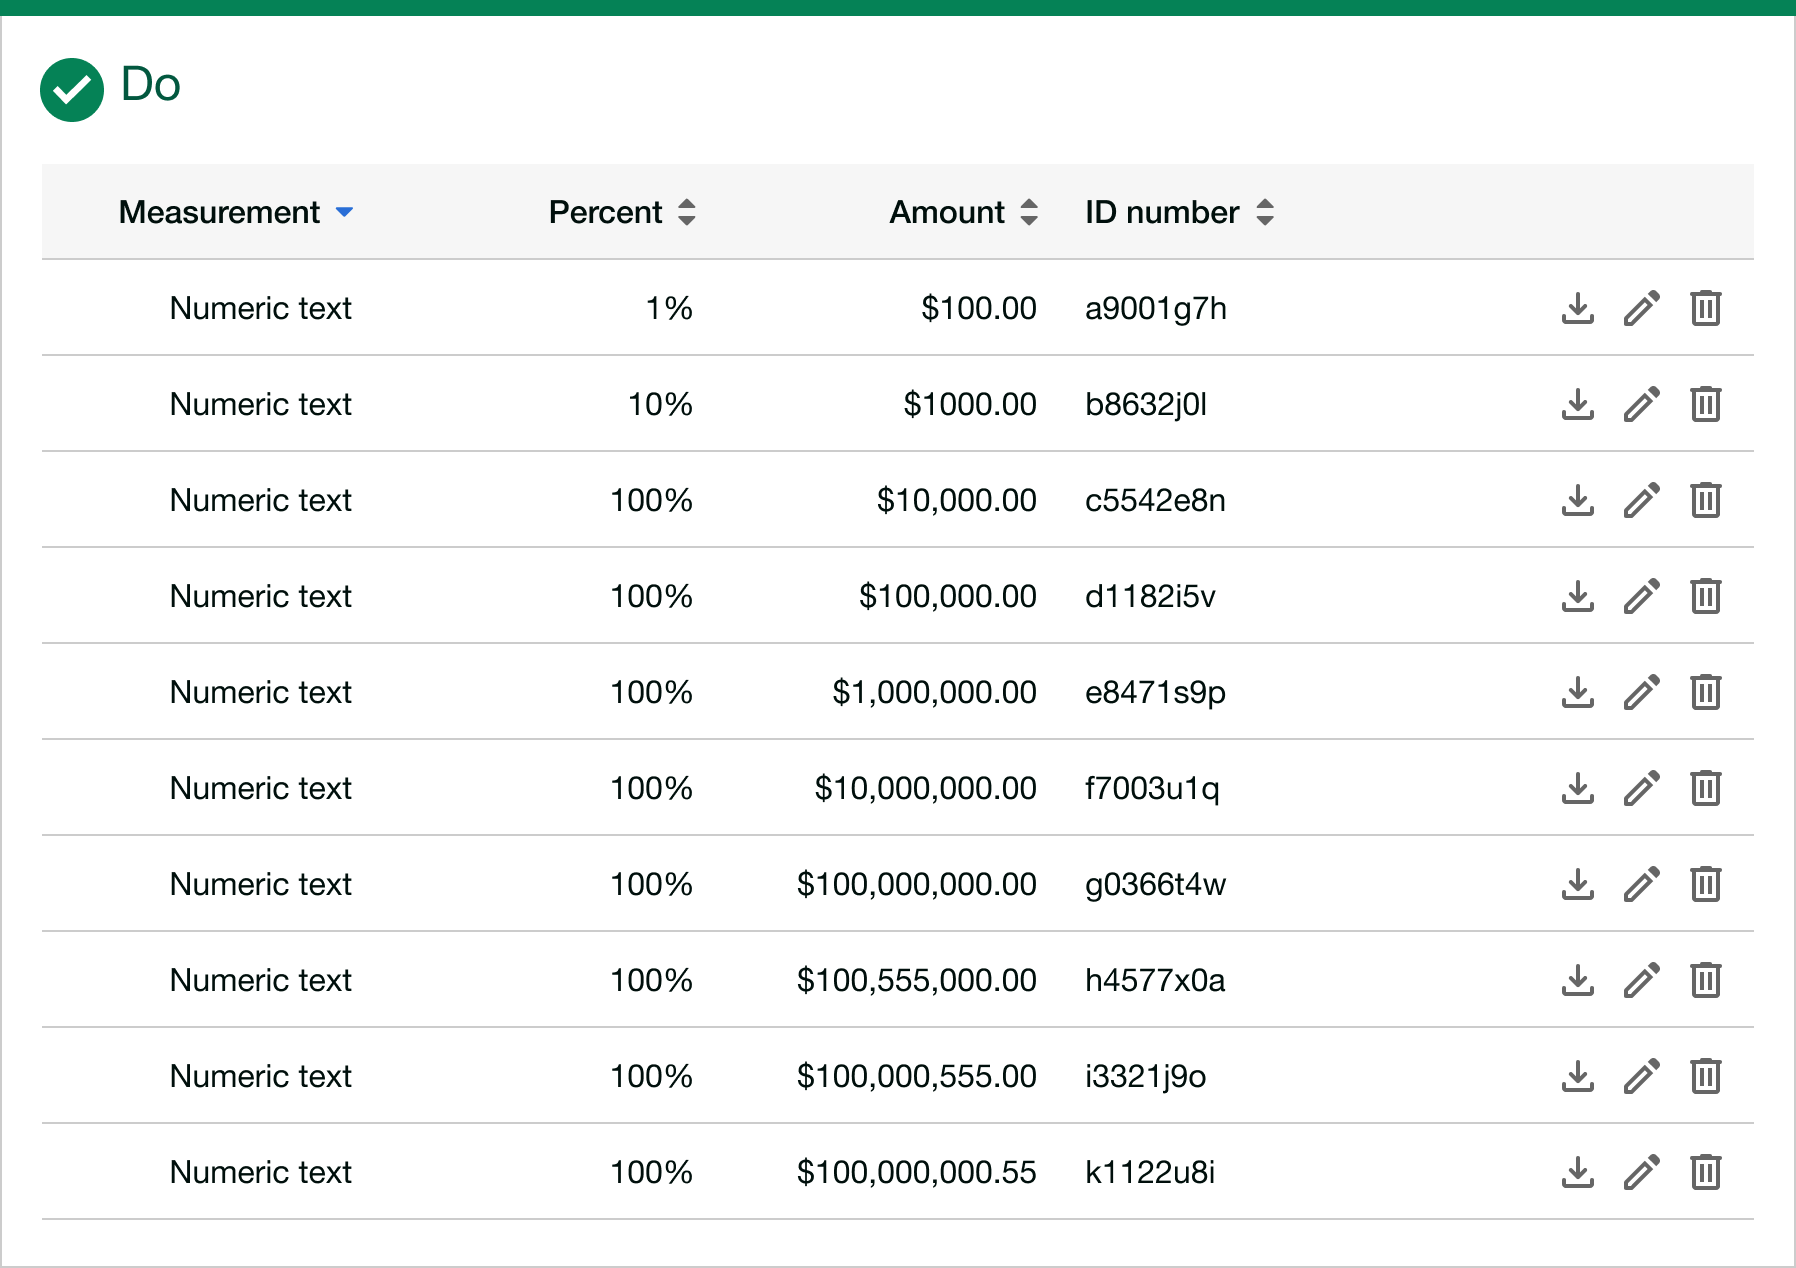
Task: Delete the i3321j9o row
Action: (x=1706, y=1076)
